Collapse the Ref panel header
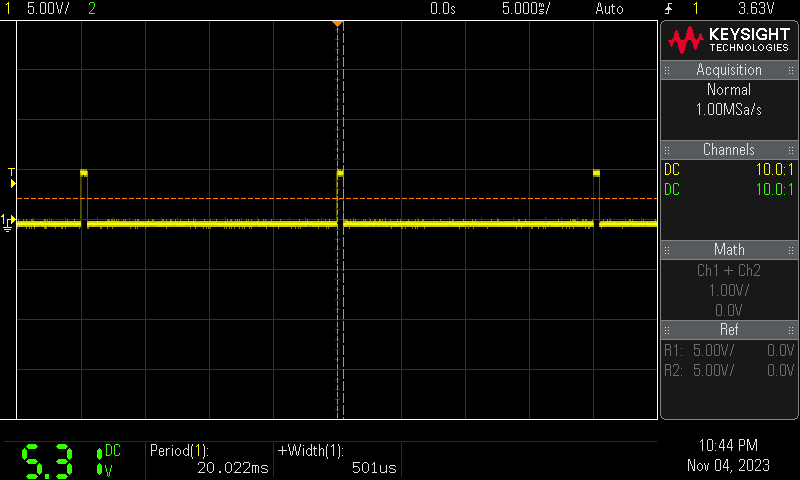The image size is (800, 480). point(729,329)
